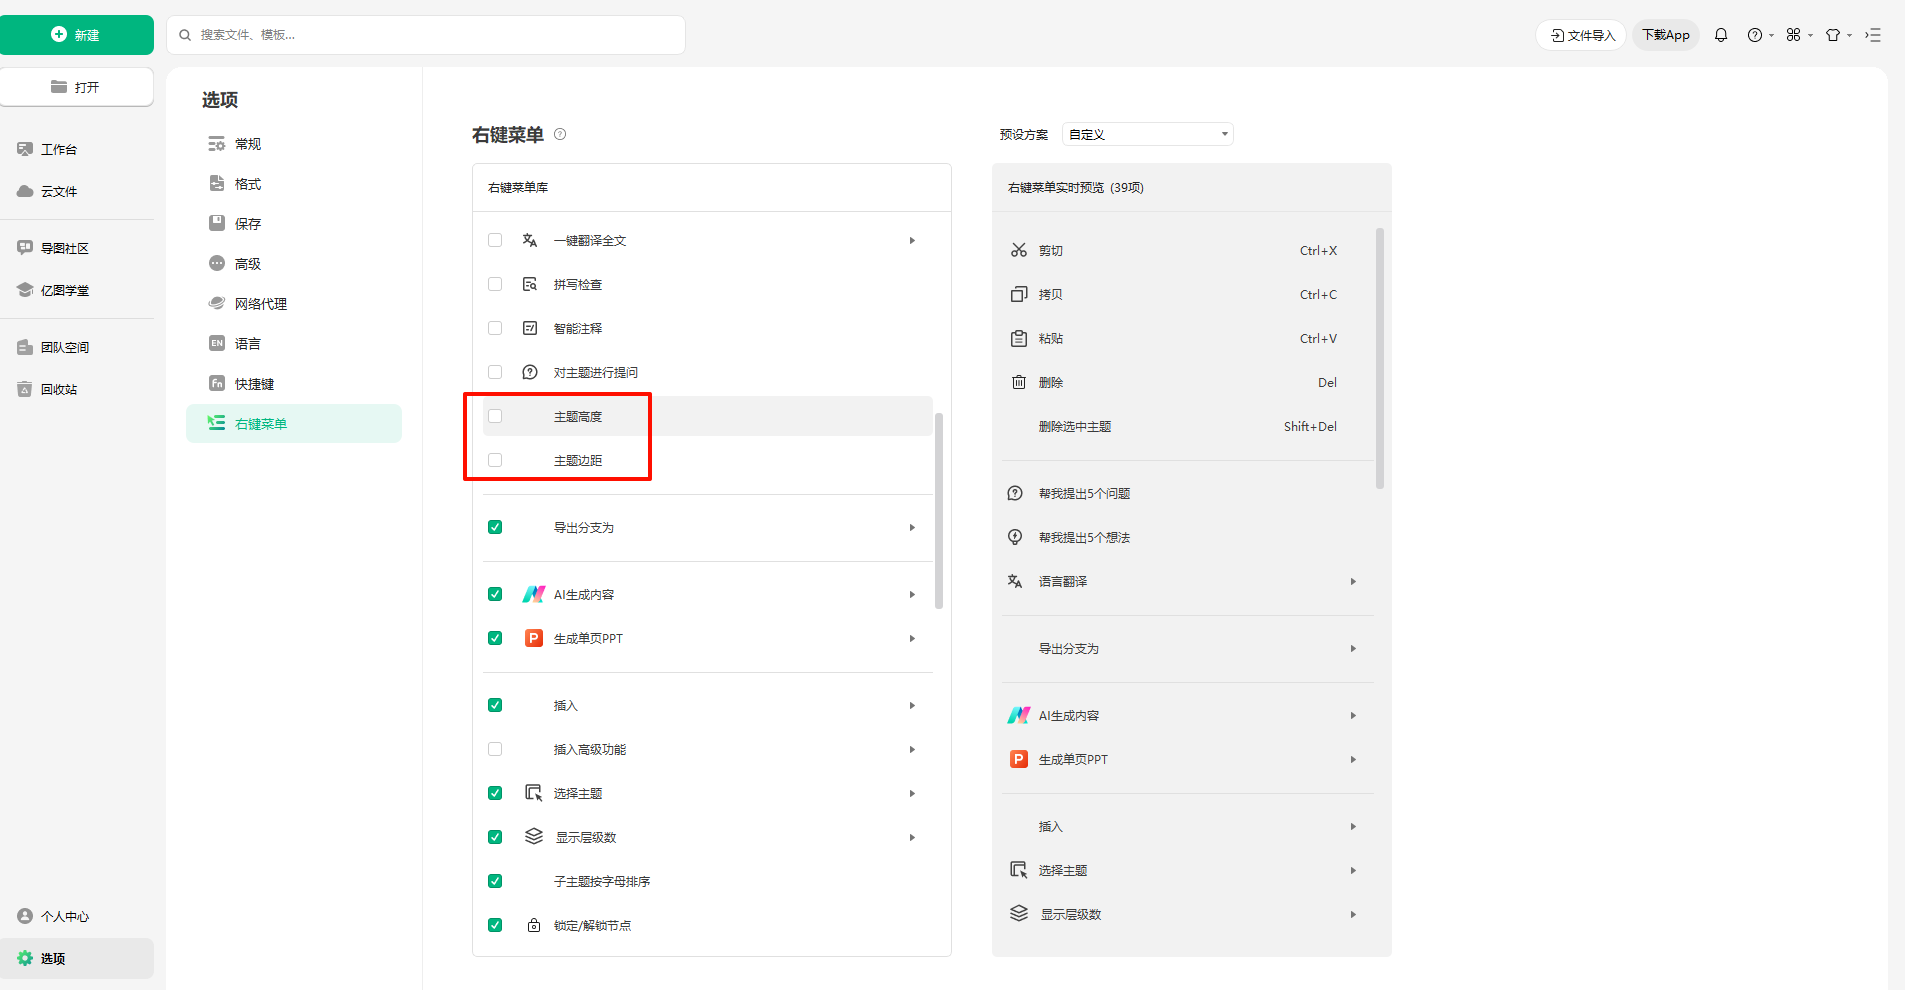Tick the 主题高度 checkbox

(495, 416)
